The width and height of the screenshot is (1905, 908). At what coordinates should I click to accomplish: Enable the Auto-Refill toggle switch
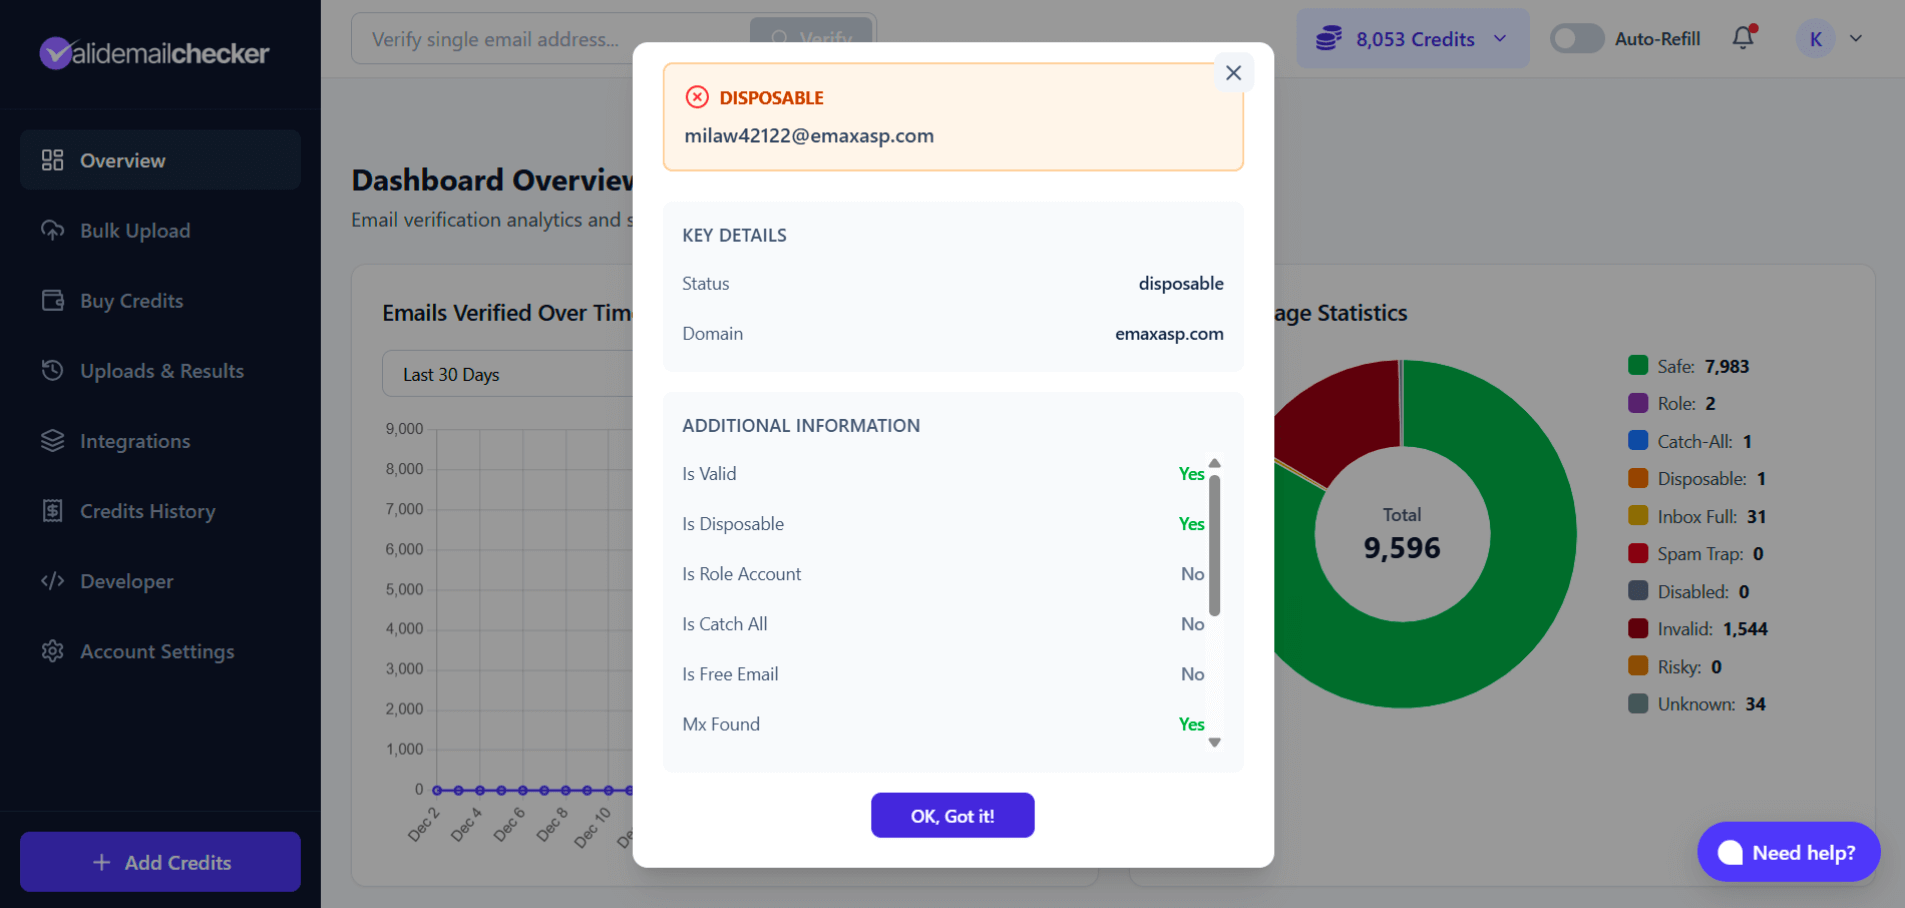point(1576,39)
